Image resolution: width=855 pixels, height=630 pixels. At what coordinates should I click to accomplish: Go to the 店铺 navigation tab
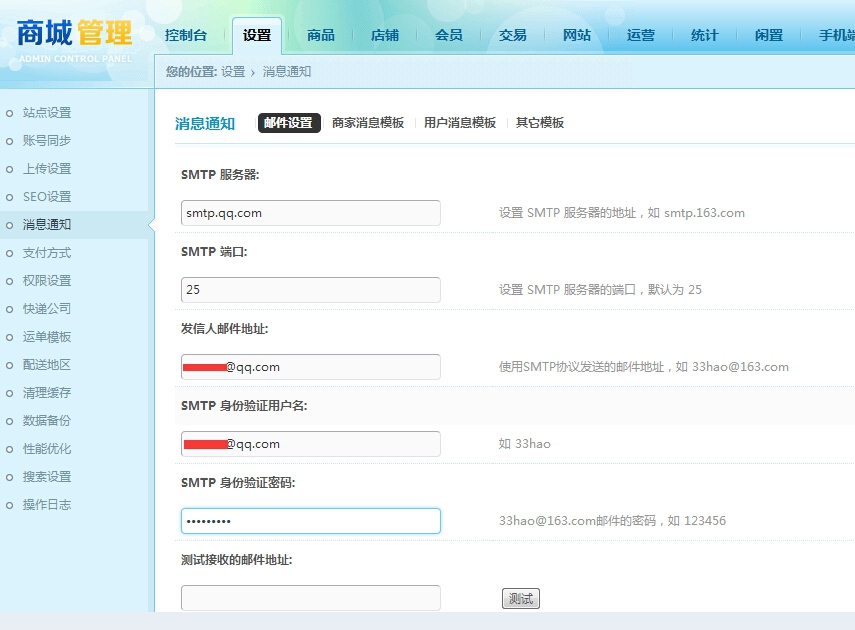point(385,35)
